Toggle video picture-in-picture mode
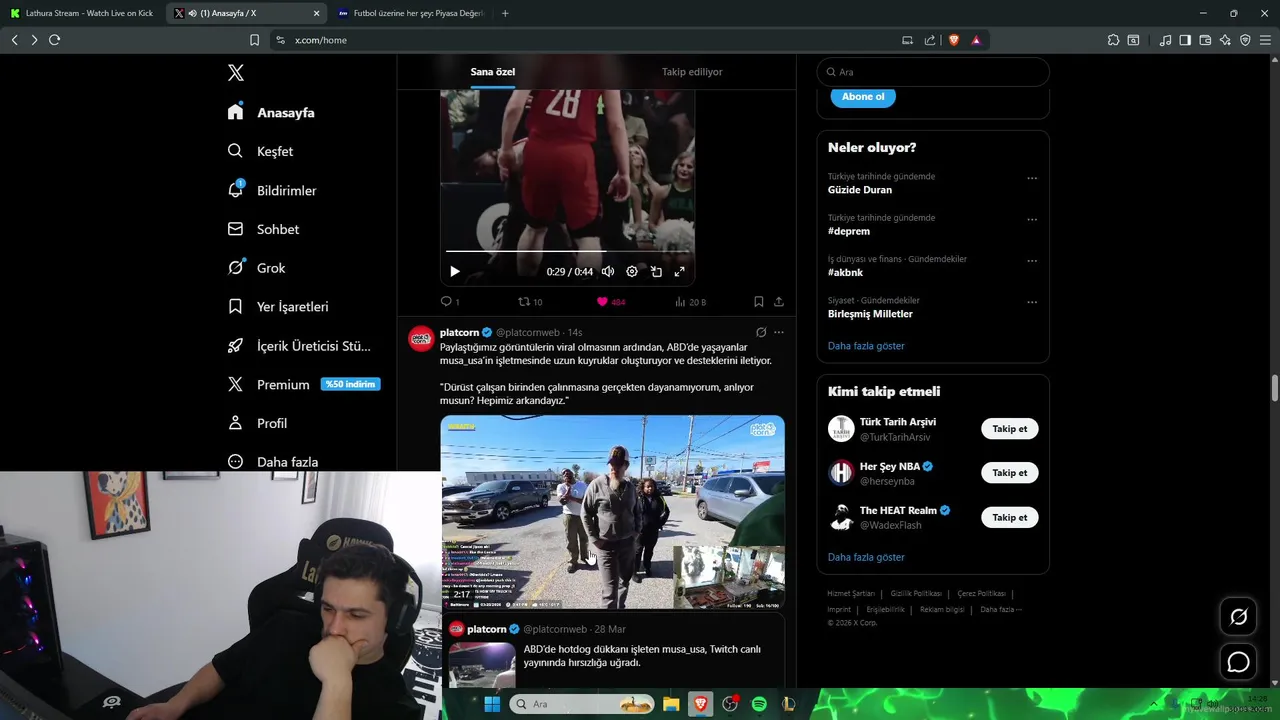 (656, 271)
